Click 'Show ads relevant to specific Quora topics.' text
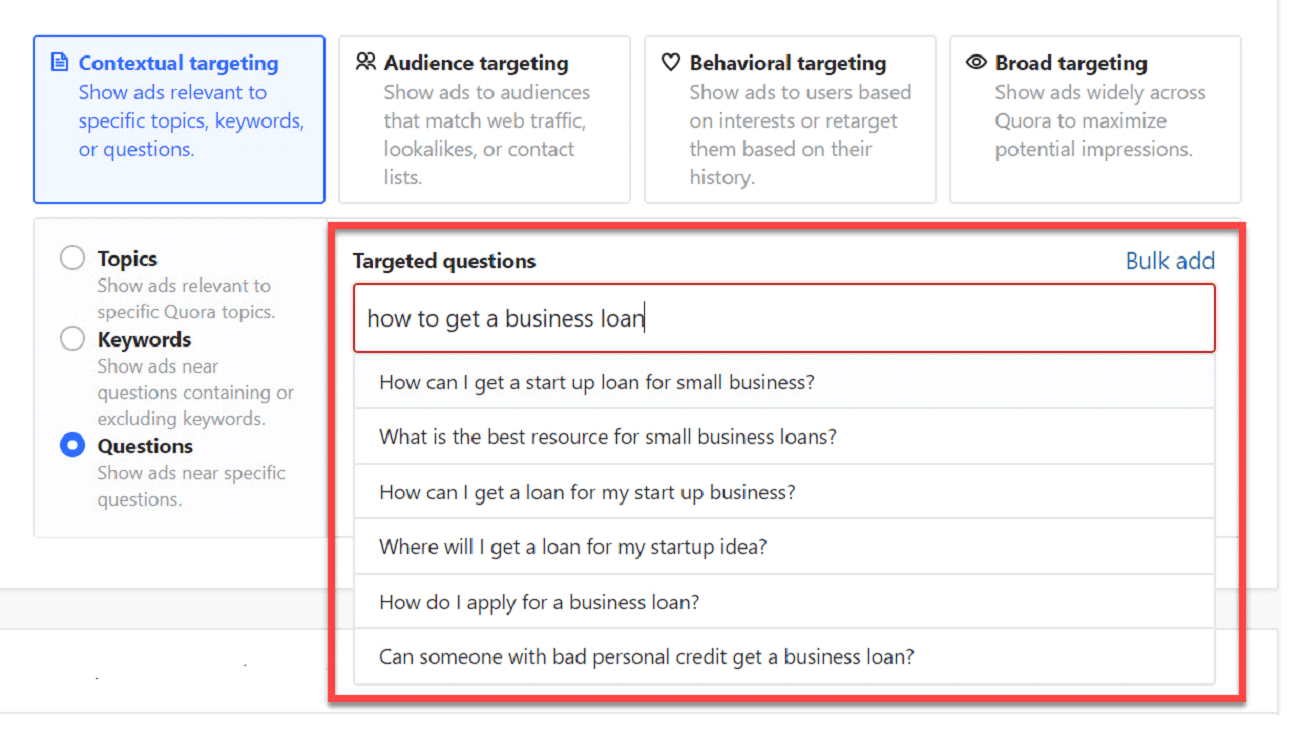 click(x=186, y=298)
